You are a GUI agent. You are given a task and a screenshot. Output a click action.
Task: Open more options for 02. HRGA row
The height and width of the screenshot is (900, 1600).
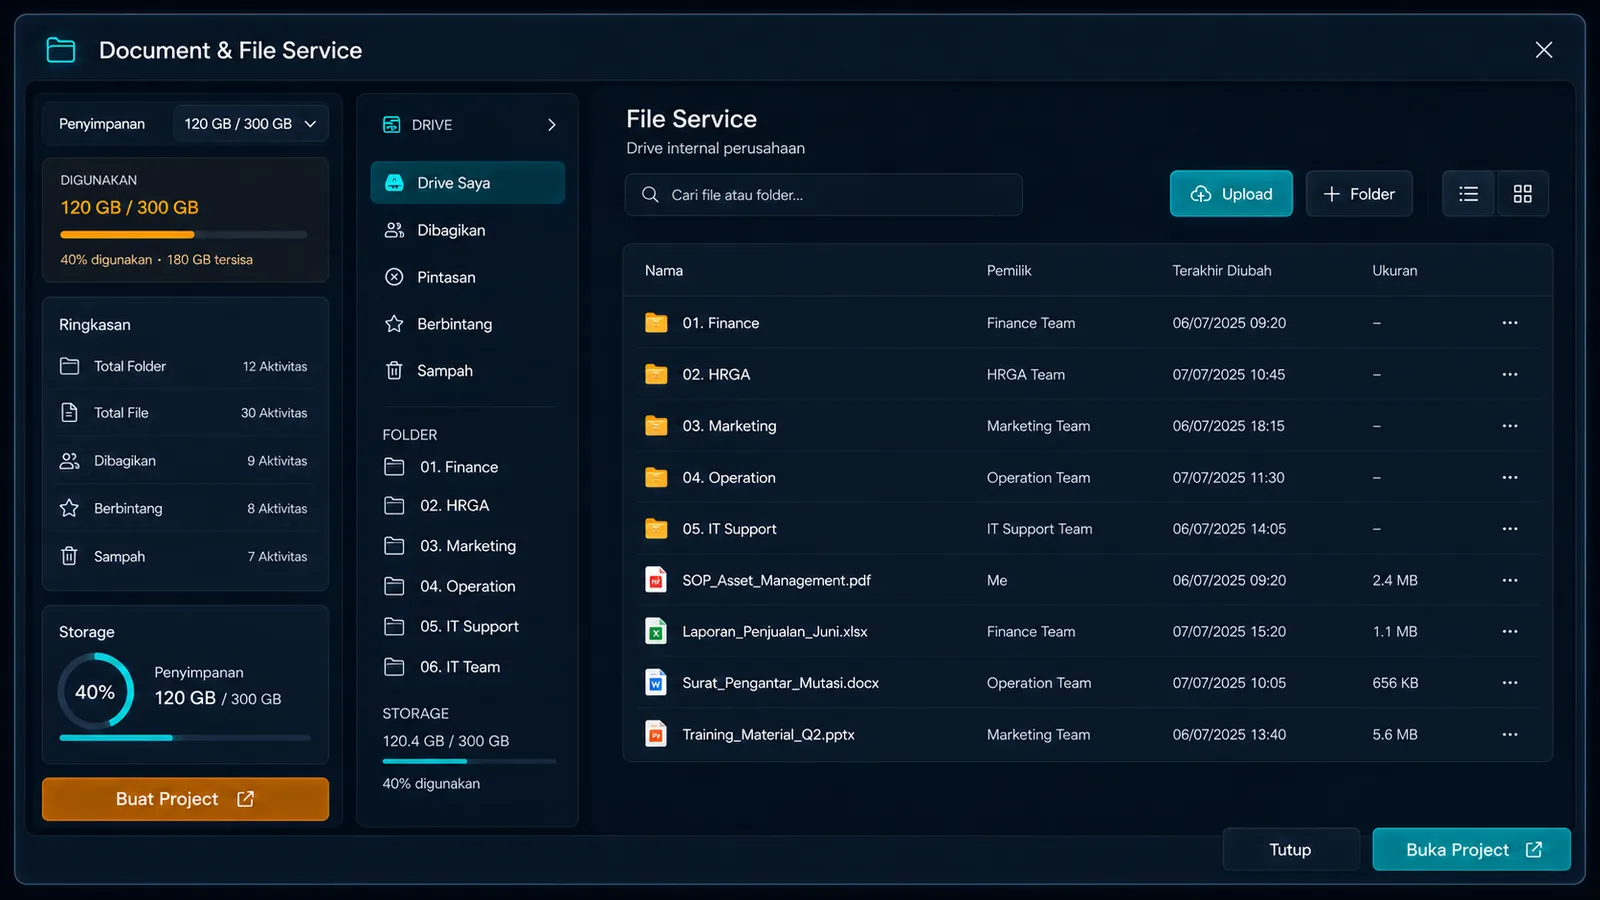pos(1510,374)
